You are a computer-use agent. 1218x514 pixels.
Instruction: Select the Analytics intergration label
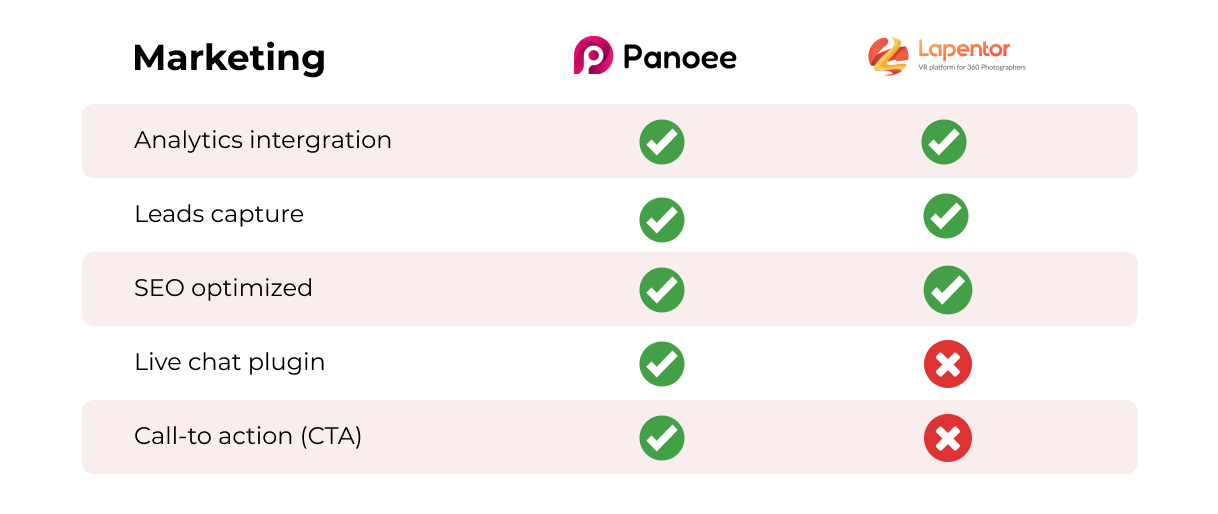tap(263, 140)
